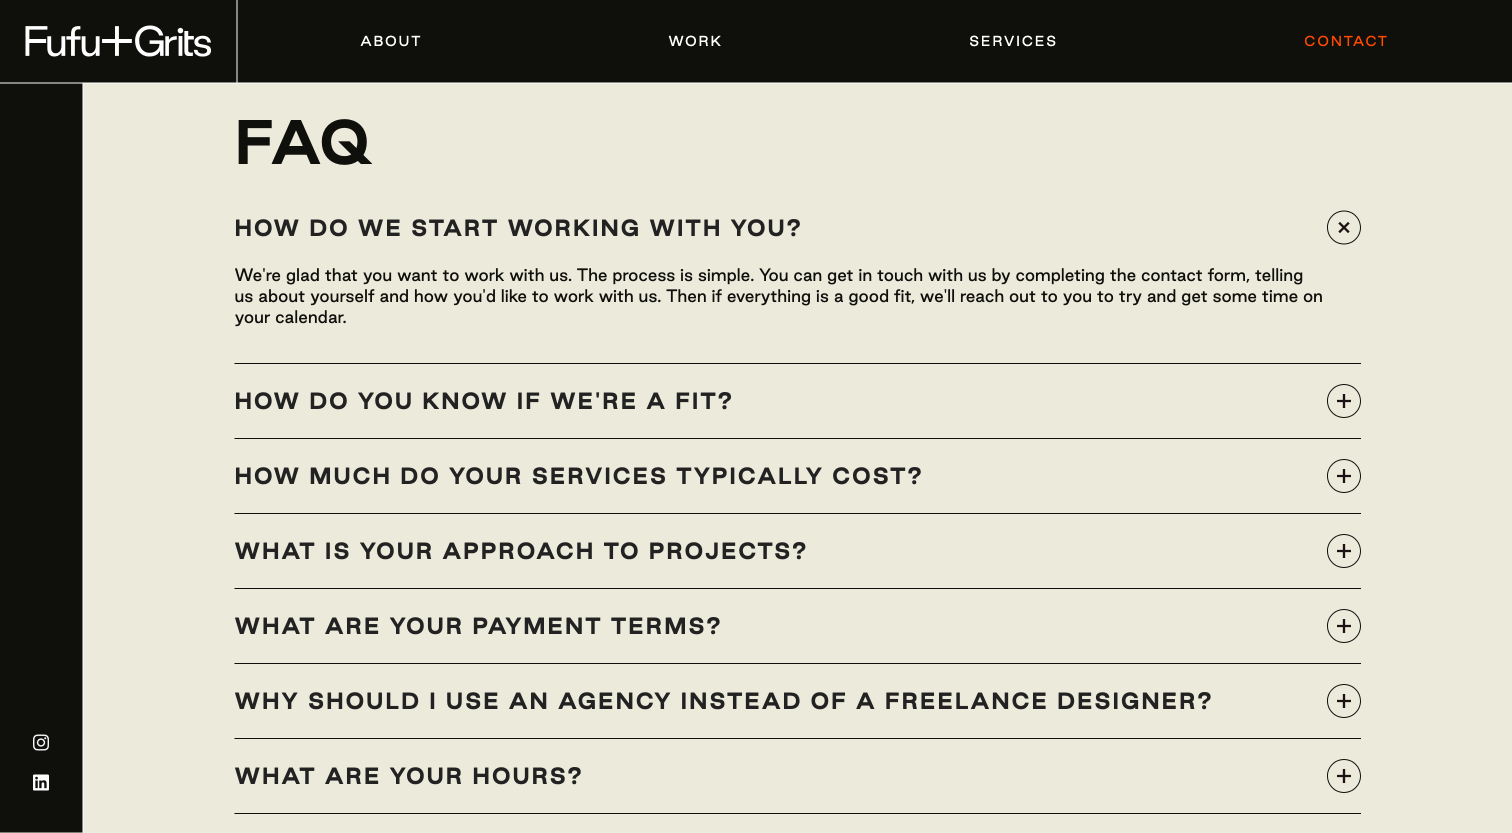Collapse the first FAQ with the X icon
This screenshot has width=1512, height=833.
coord(1343,228)
